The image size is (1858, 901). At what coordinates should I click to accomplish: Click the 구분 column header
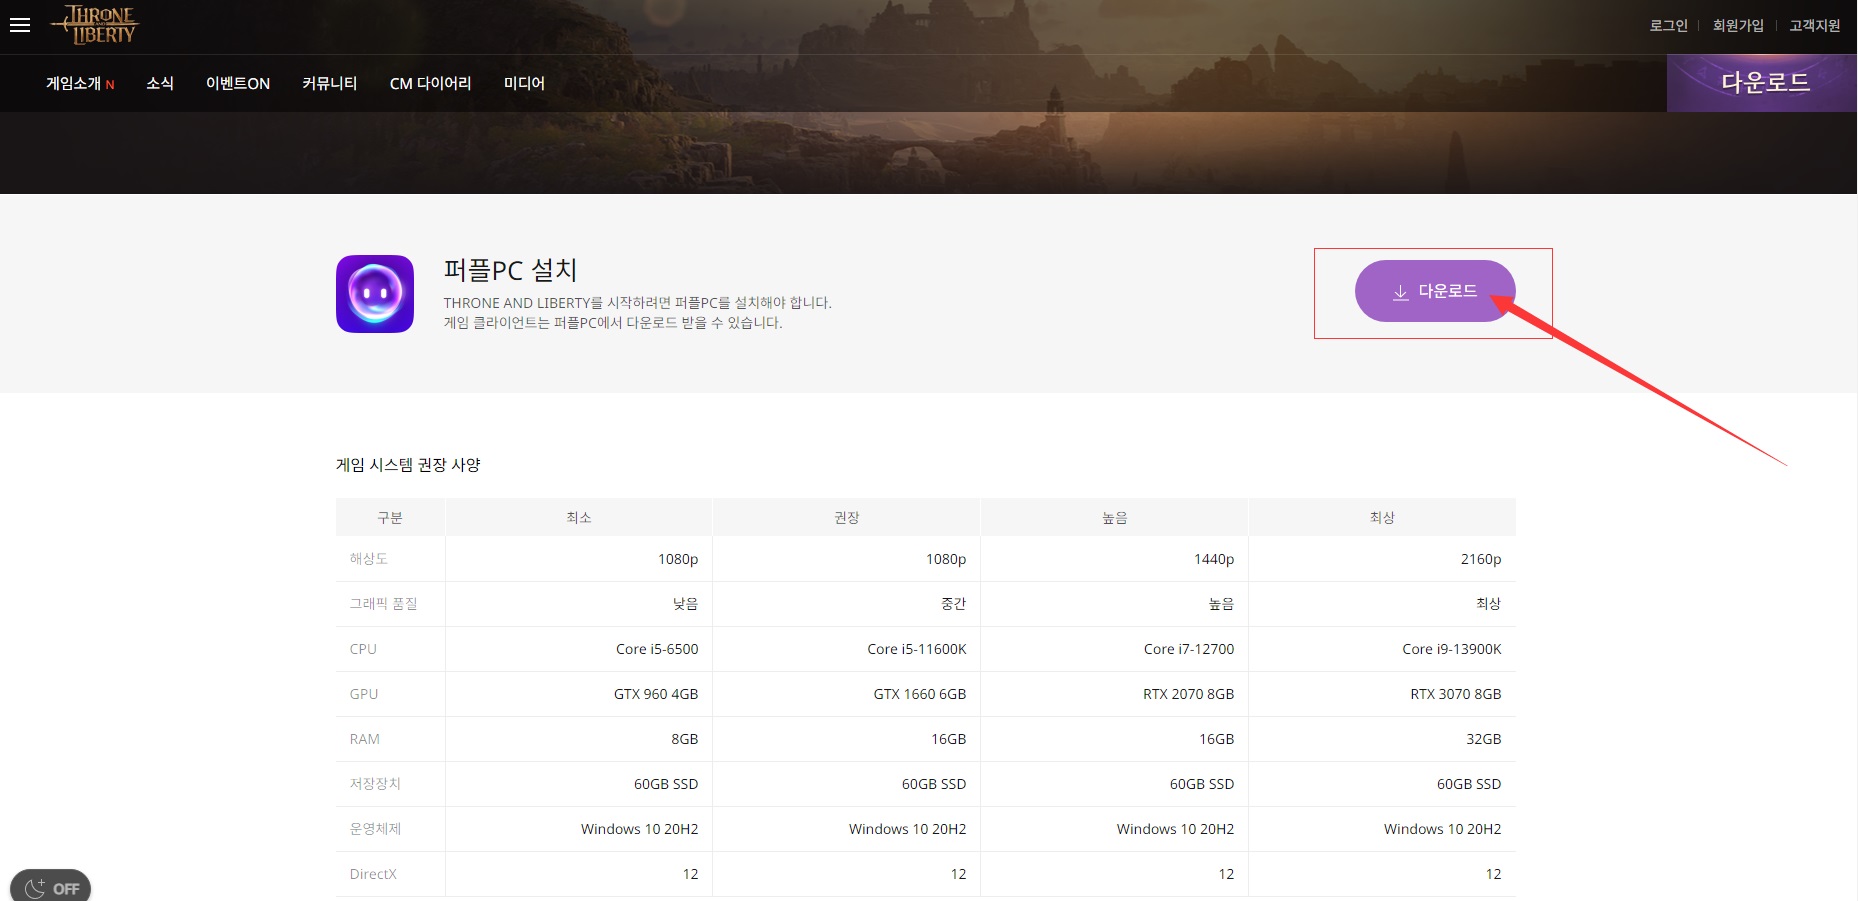tap(390, 517)
